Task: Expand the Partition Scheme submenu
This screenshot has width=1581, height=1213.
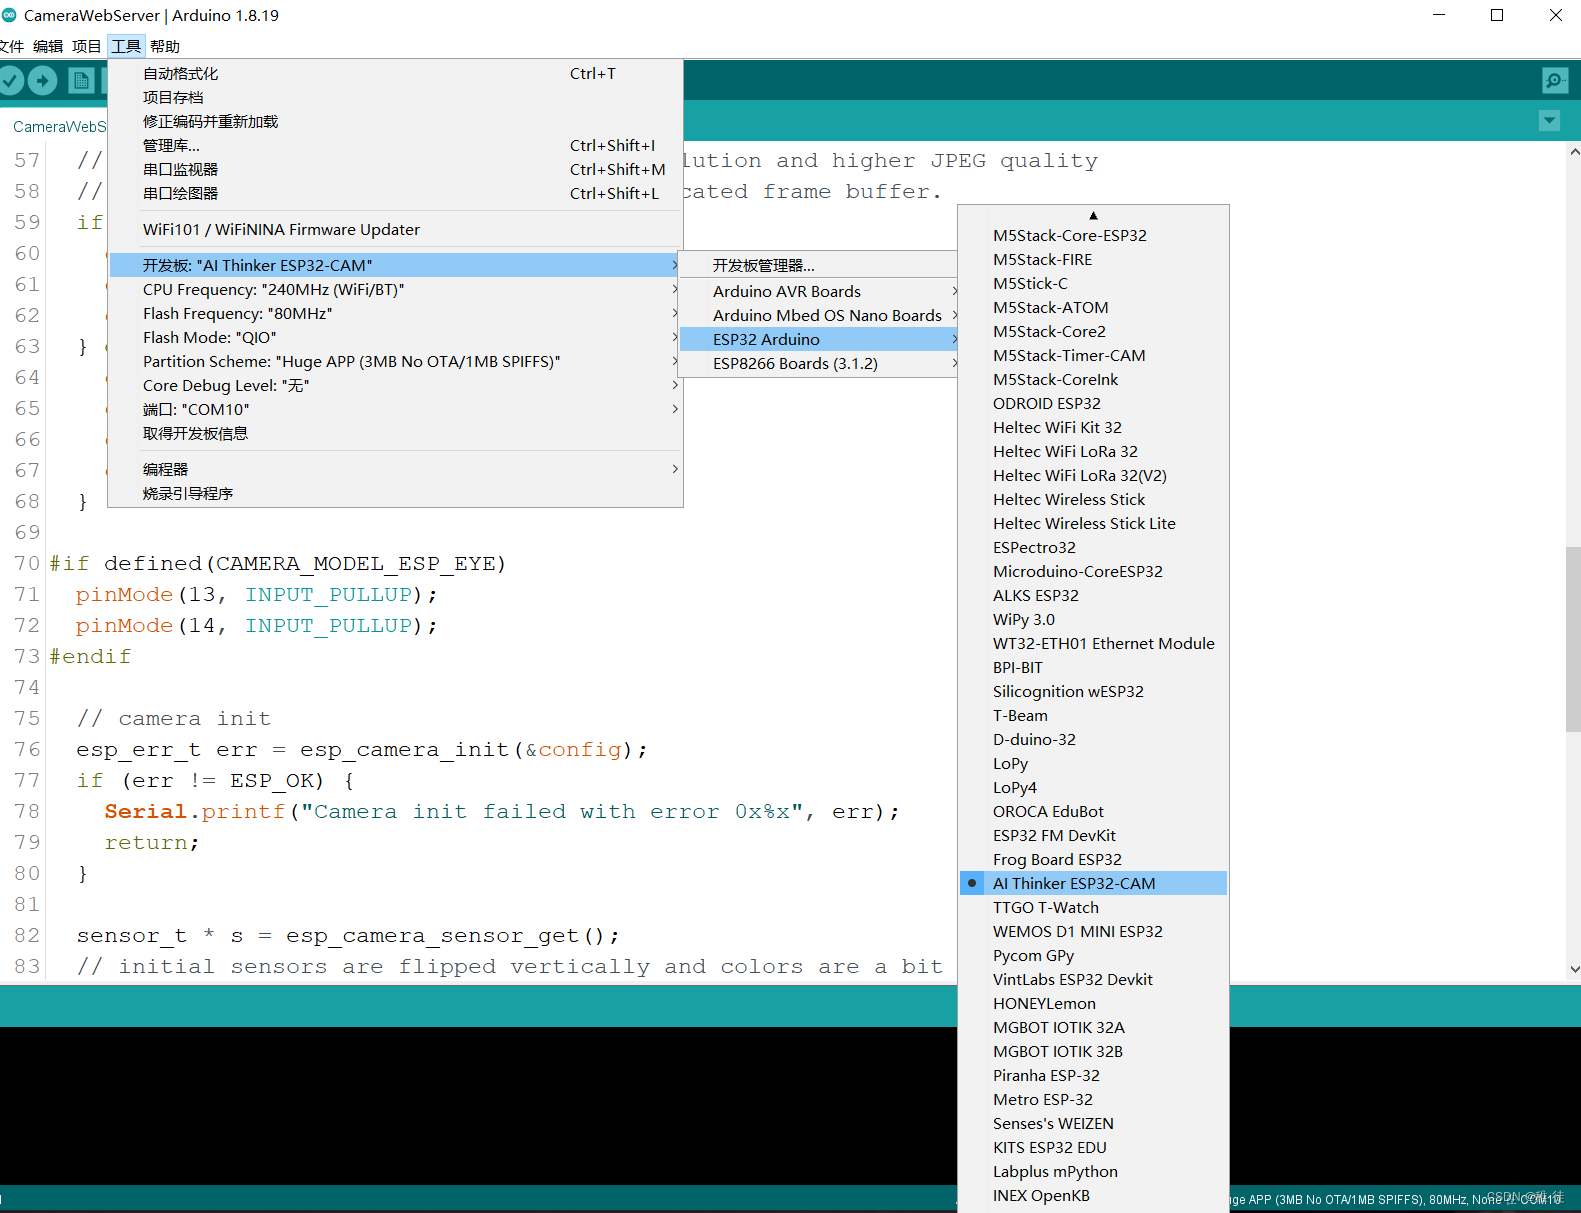Action: (395, 361)
